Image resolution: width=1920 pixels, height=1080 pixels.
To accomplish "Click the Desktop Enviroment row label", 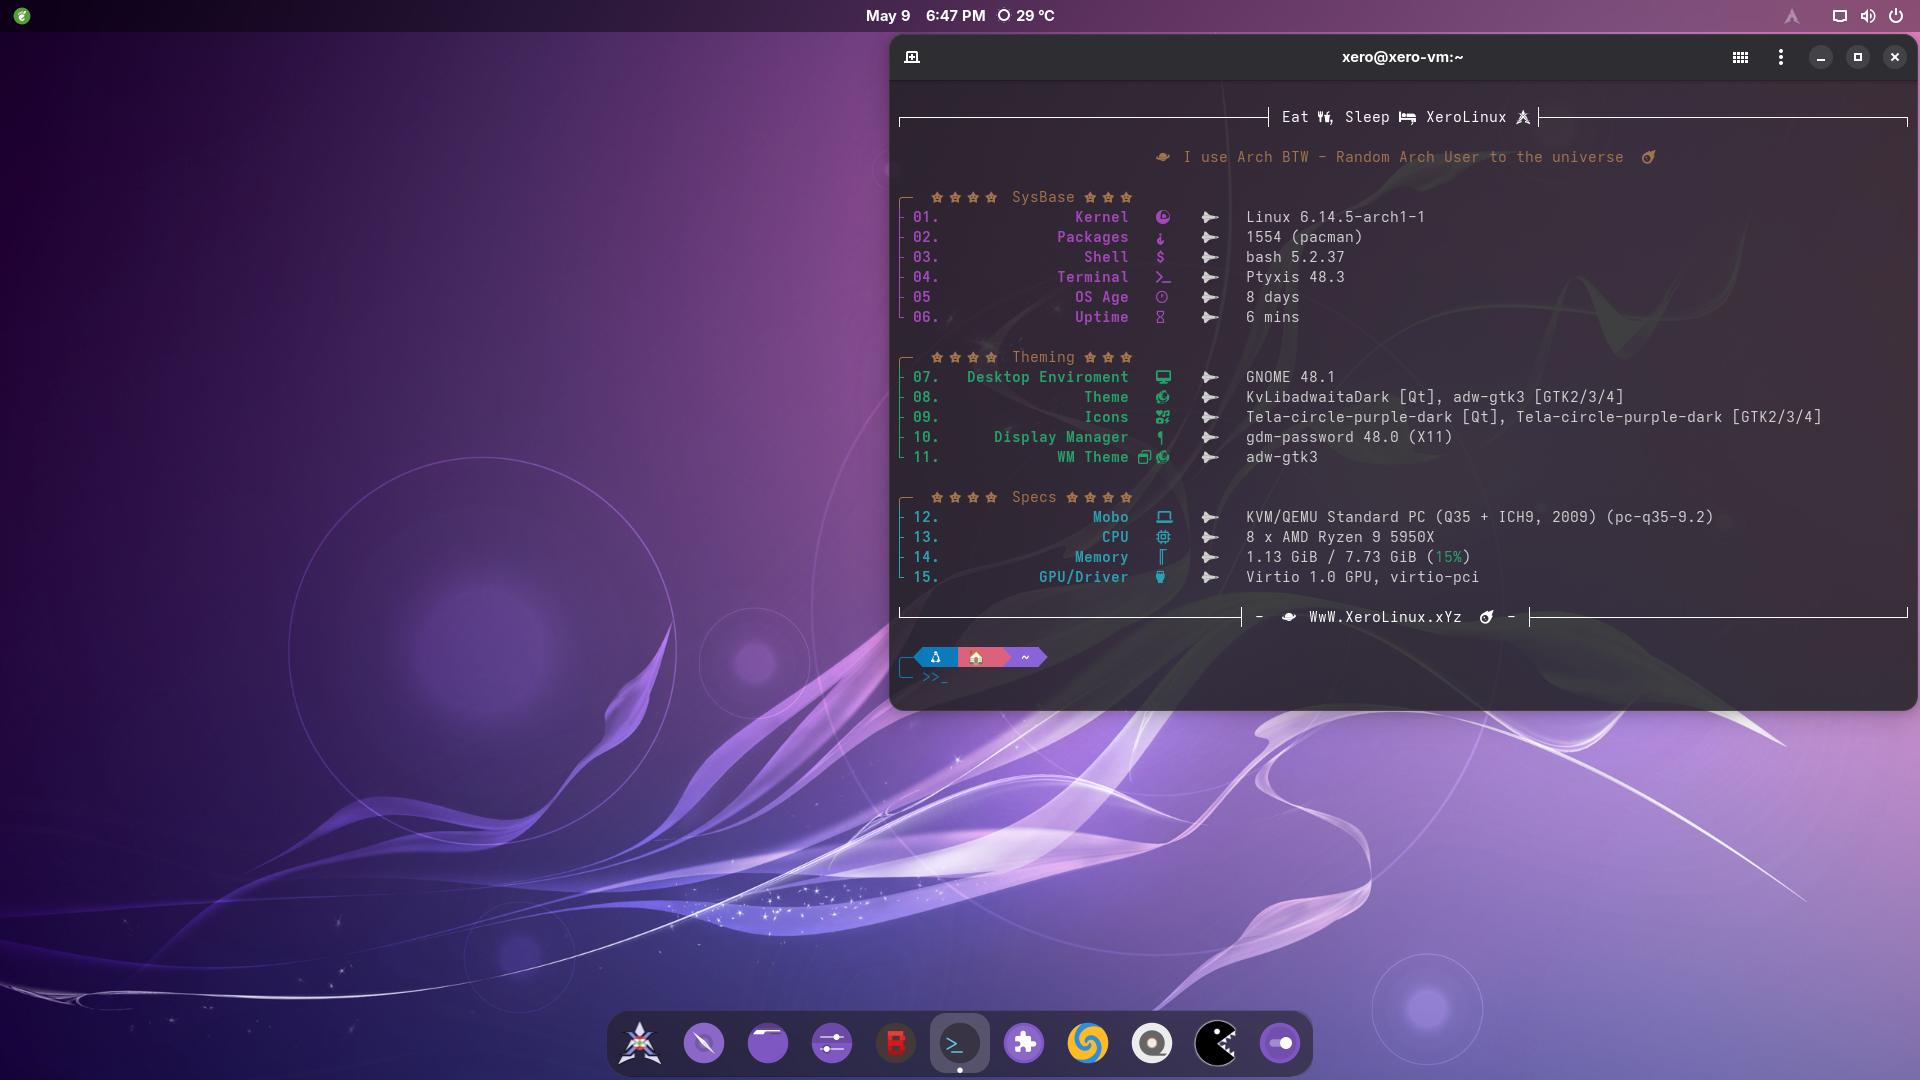I will pyautogui.click(x=1047, y=377).
